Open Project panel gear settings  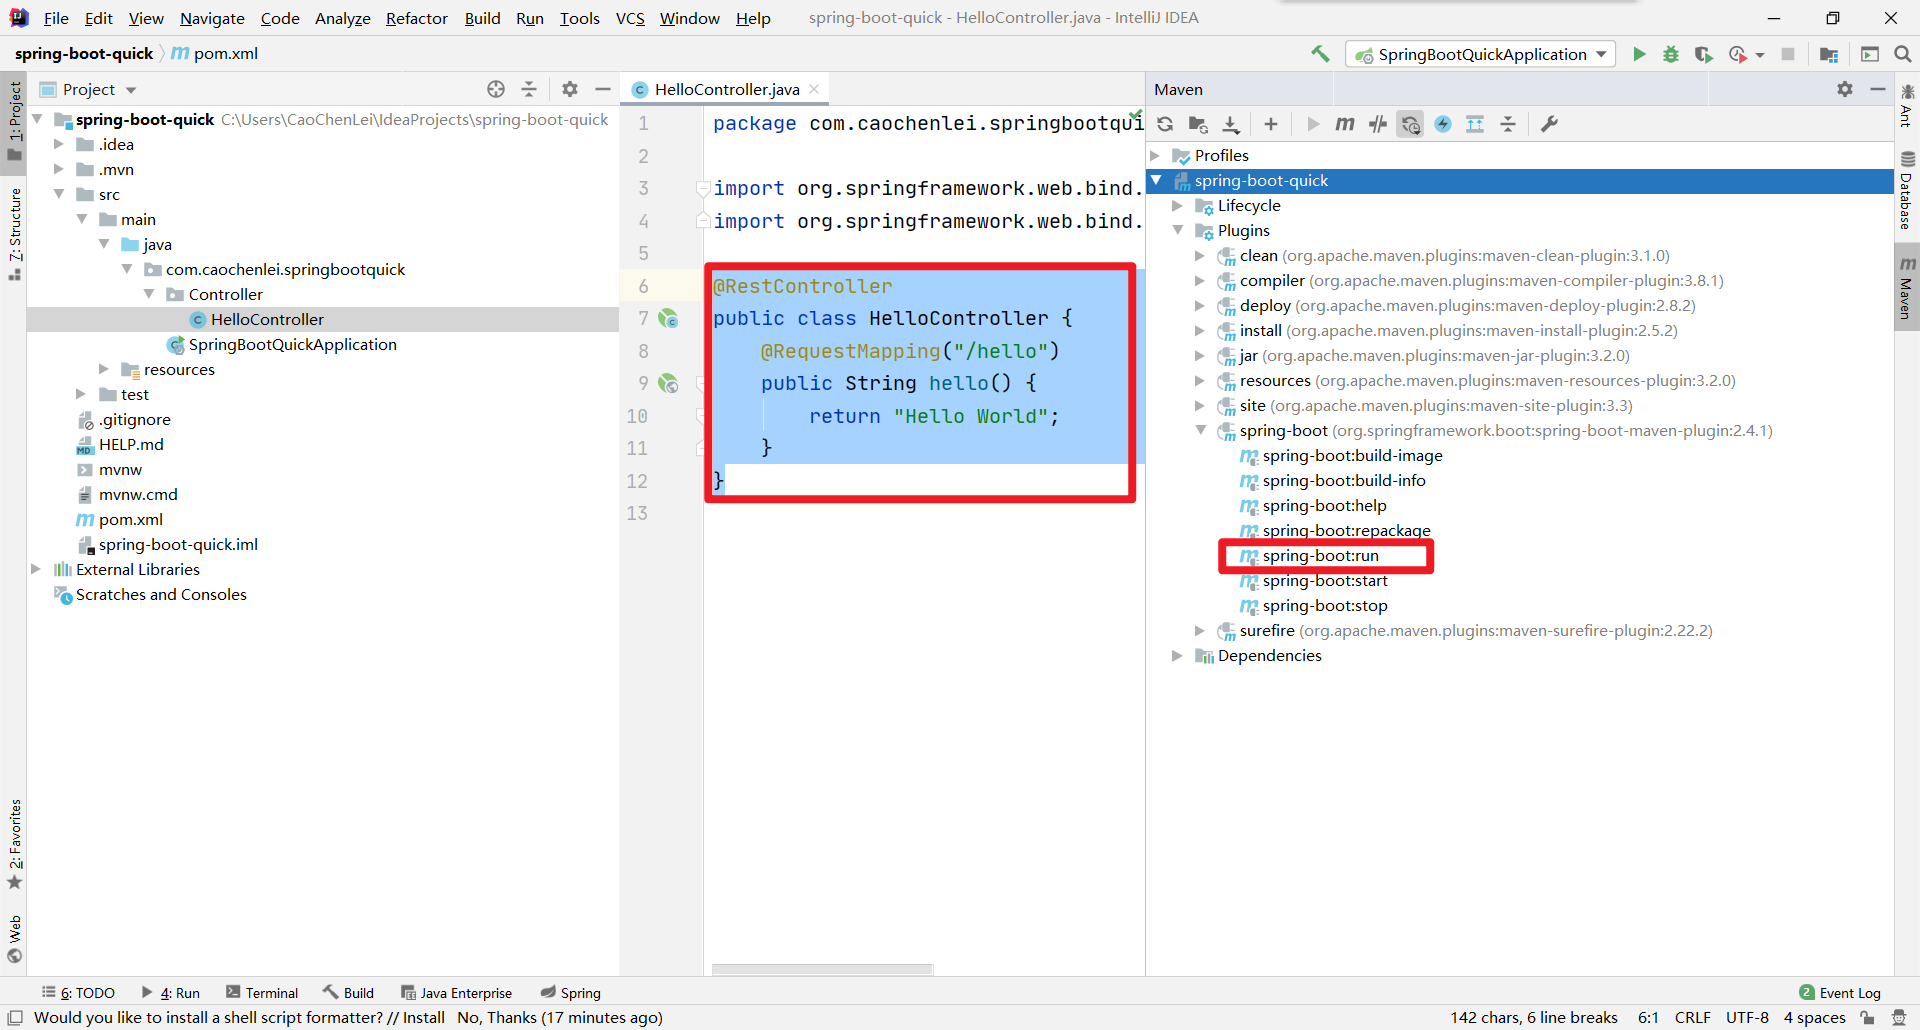point(570,89)
